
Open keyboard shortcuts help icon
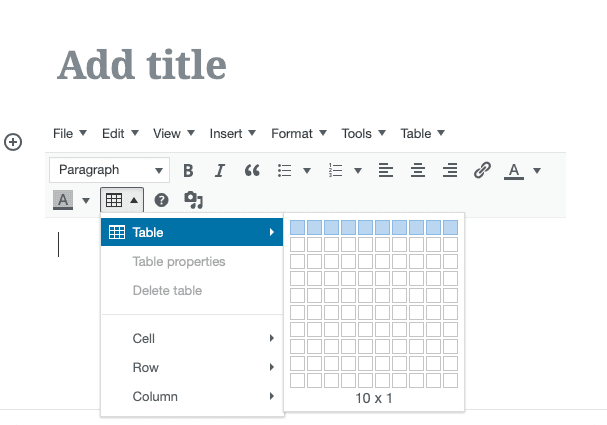point(161,200)
